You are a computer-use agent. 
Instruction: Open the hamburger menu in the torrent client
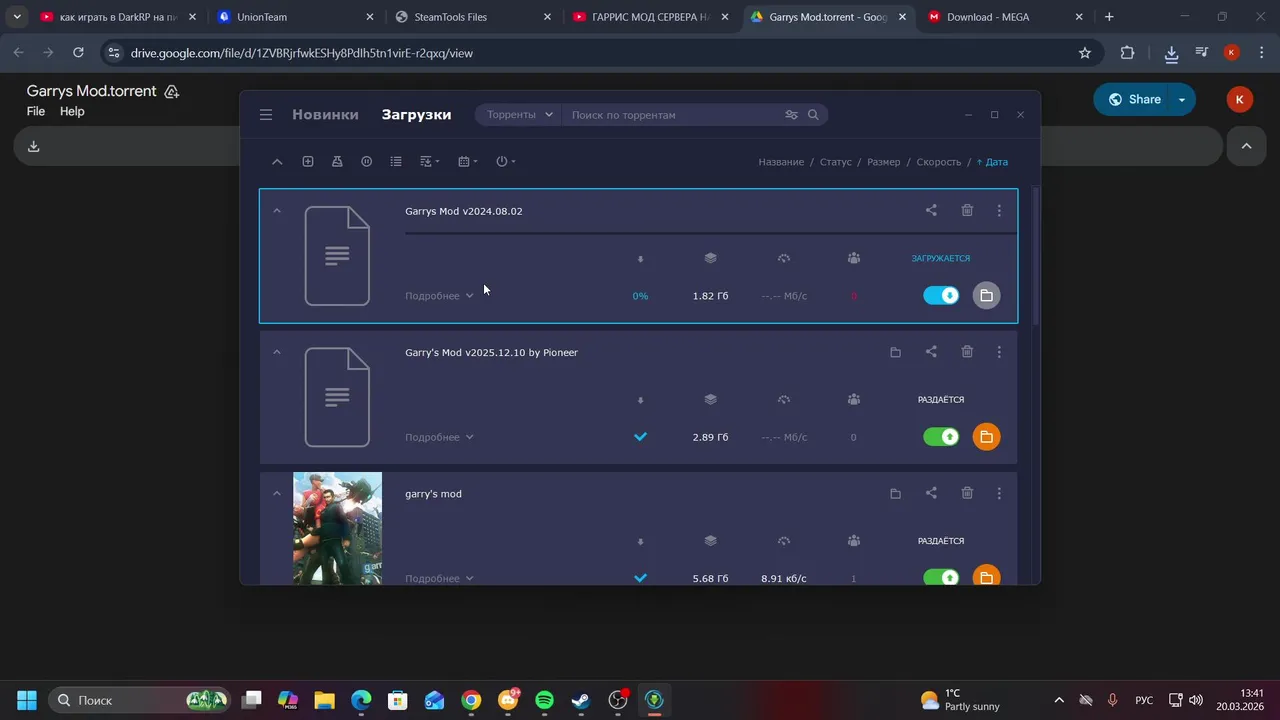point(266,115)
